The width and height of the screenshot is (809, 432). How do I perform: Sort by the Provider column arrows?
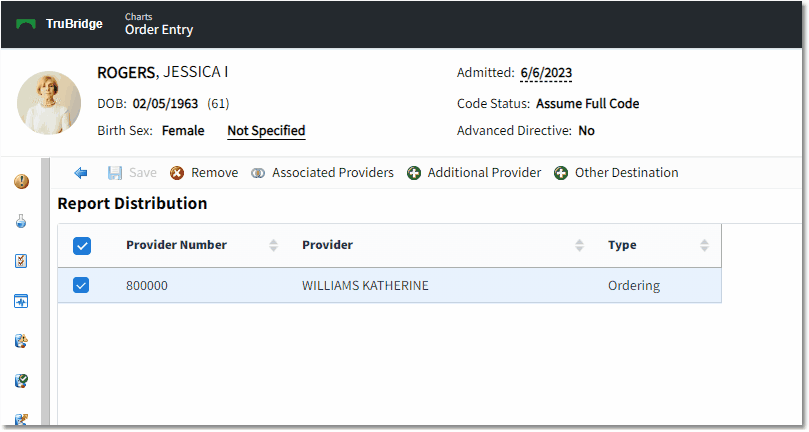[x=579, y=246]
